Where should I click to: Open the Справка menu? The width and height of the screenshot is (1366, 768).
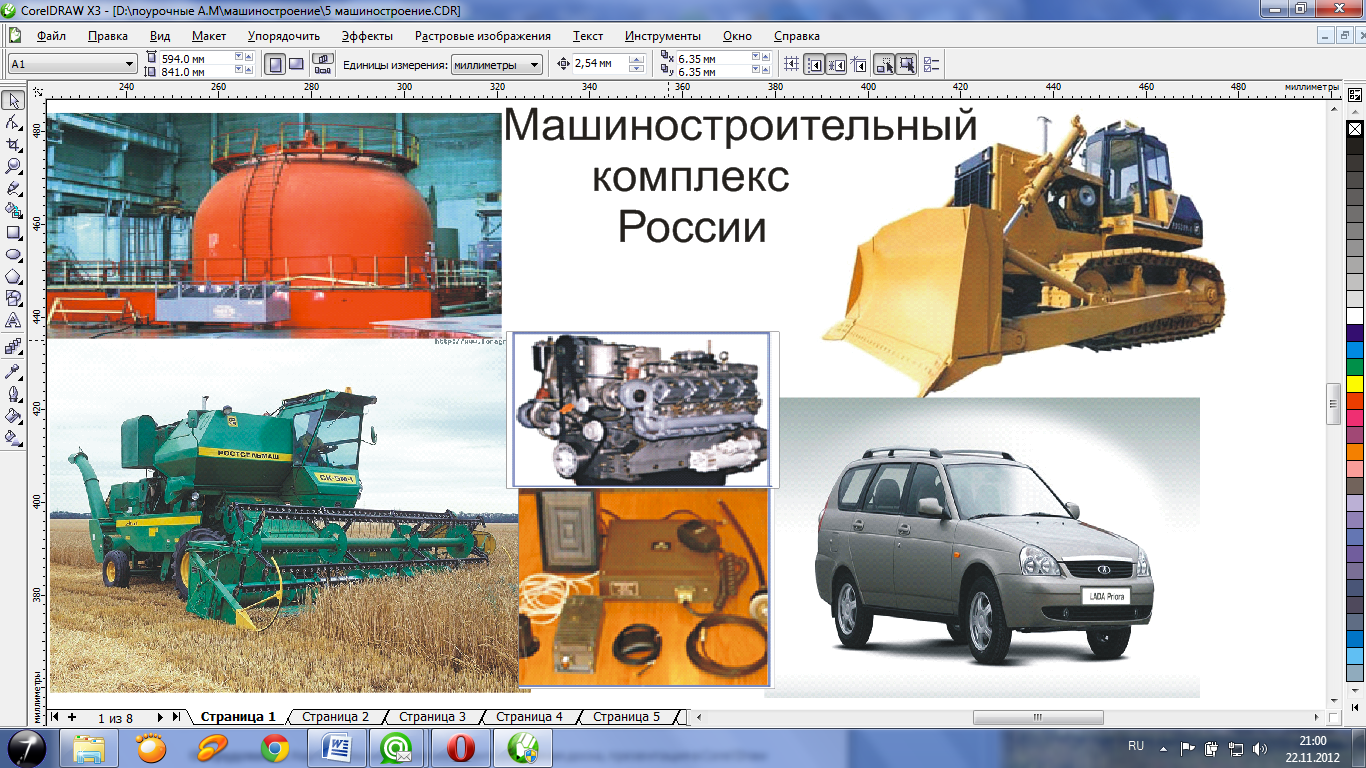[797, 36]
